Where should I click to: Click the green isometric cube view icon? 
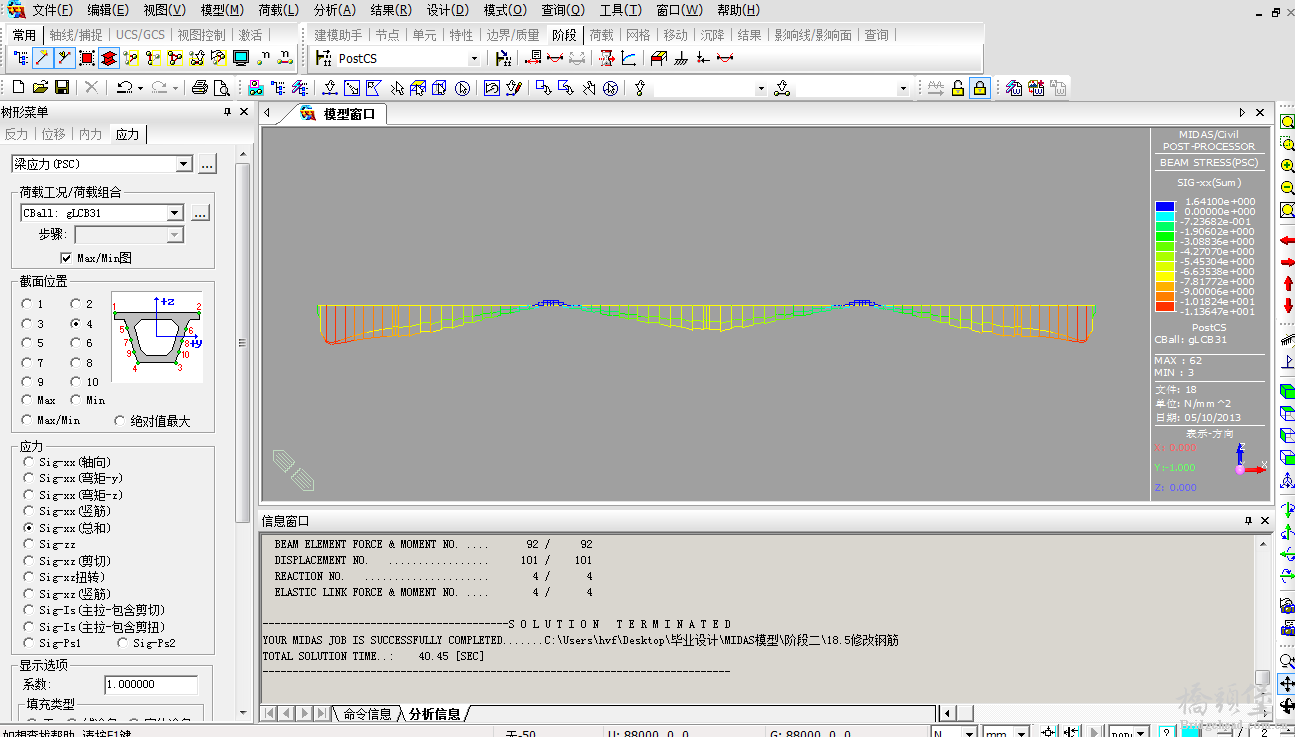click(1287, 391)
